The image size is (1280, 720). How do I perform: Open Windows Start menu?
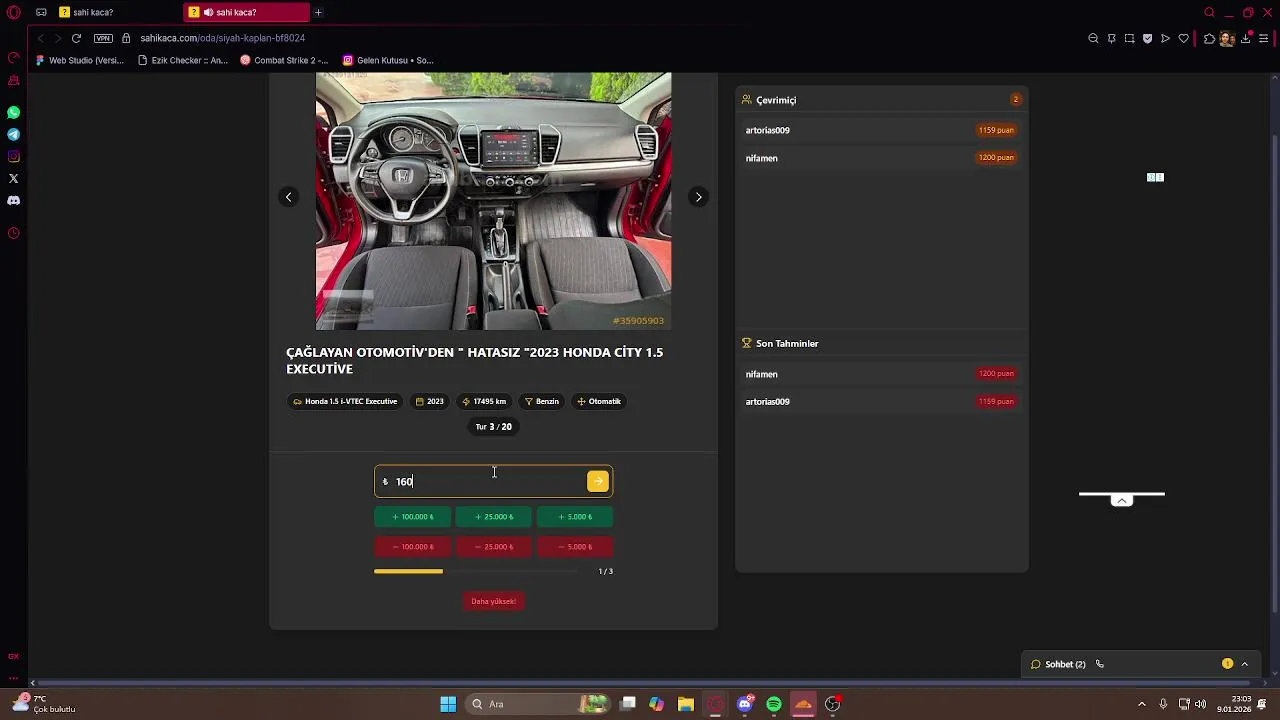(448, 704)
